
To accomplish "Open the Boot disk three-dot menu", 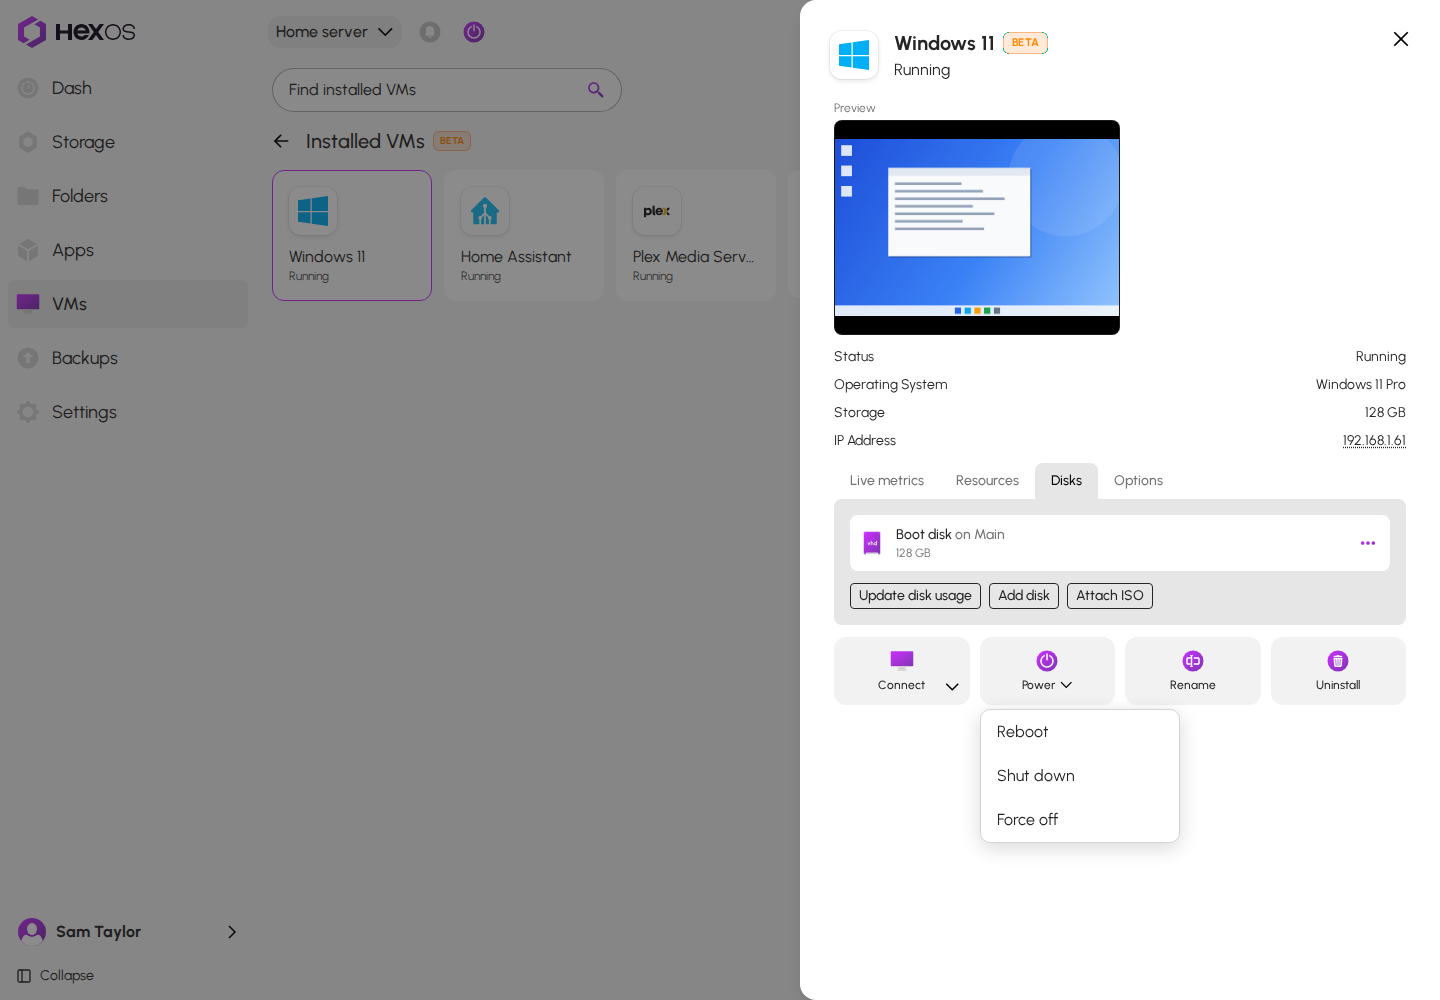I will (1368, 543).
